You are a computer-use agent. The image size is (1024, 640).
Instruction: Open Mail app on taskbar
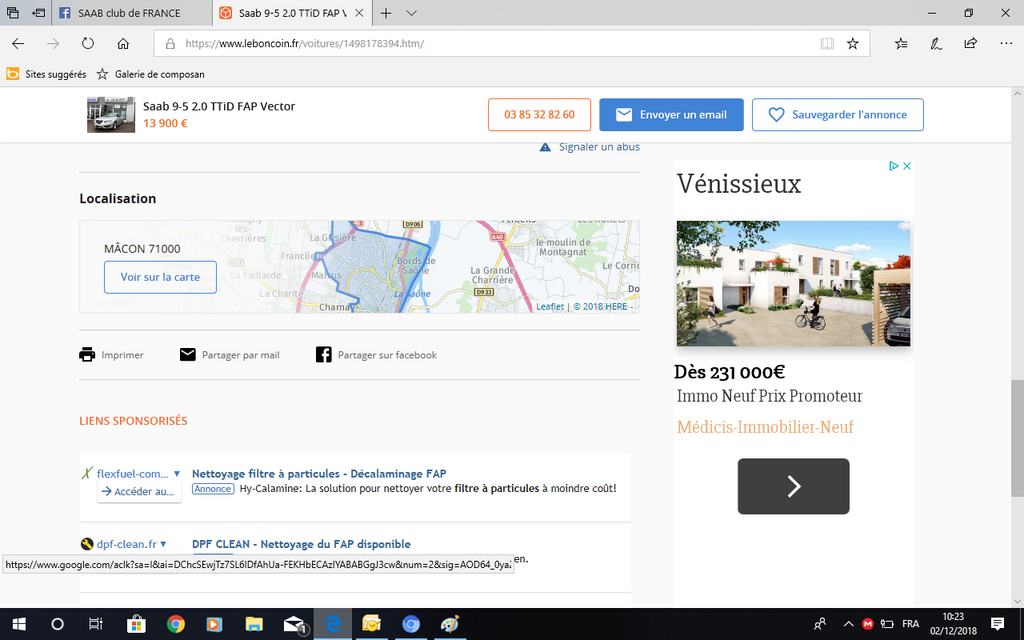[295, 624]
